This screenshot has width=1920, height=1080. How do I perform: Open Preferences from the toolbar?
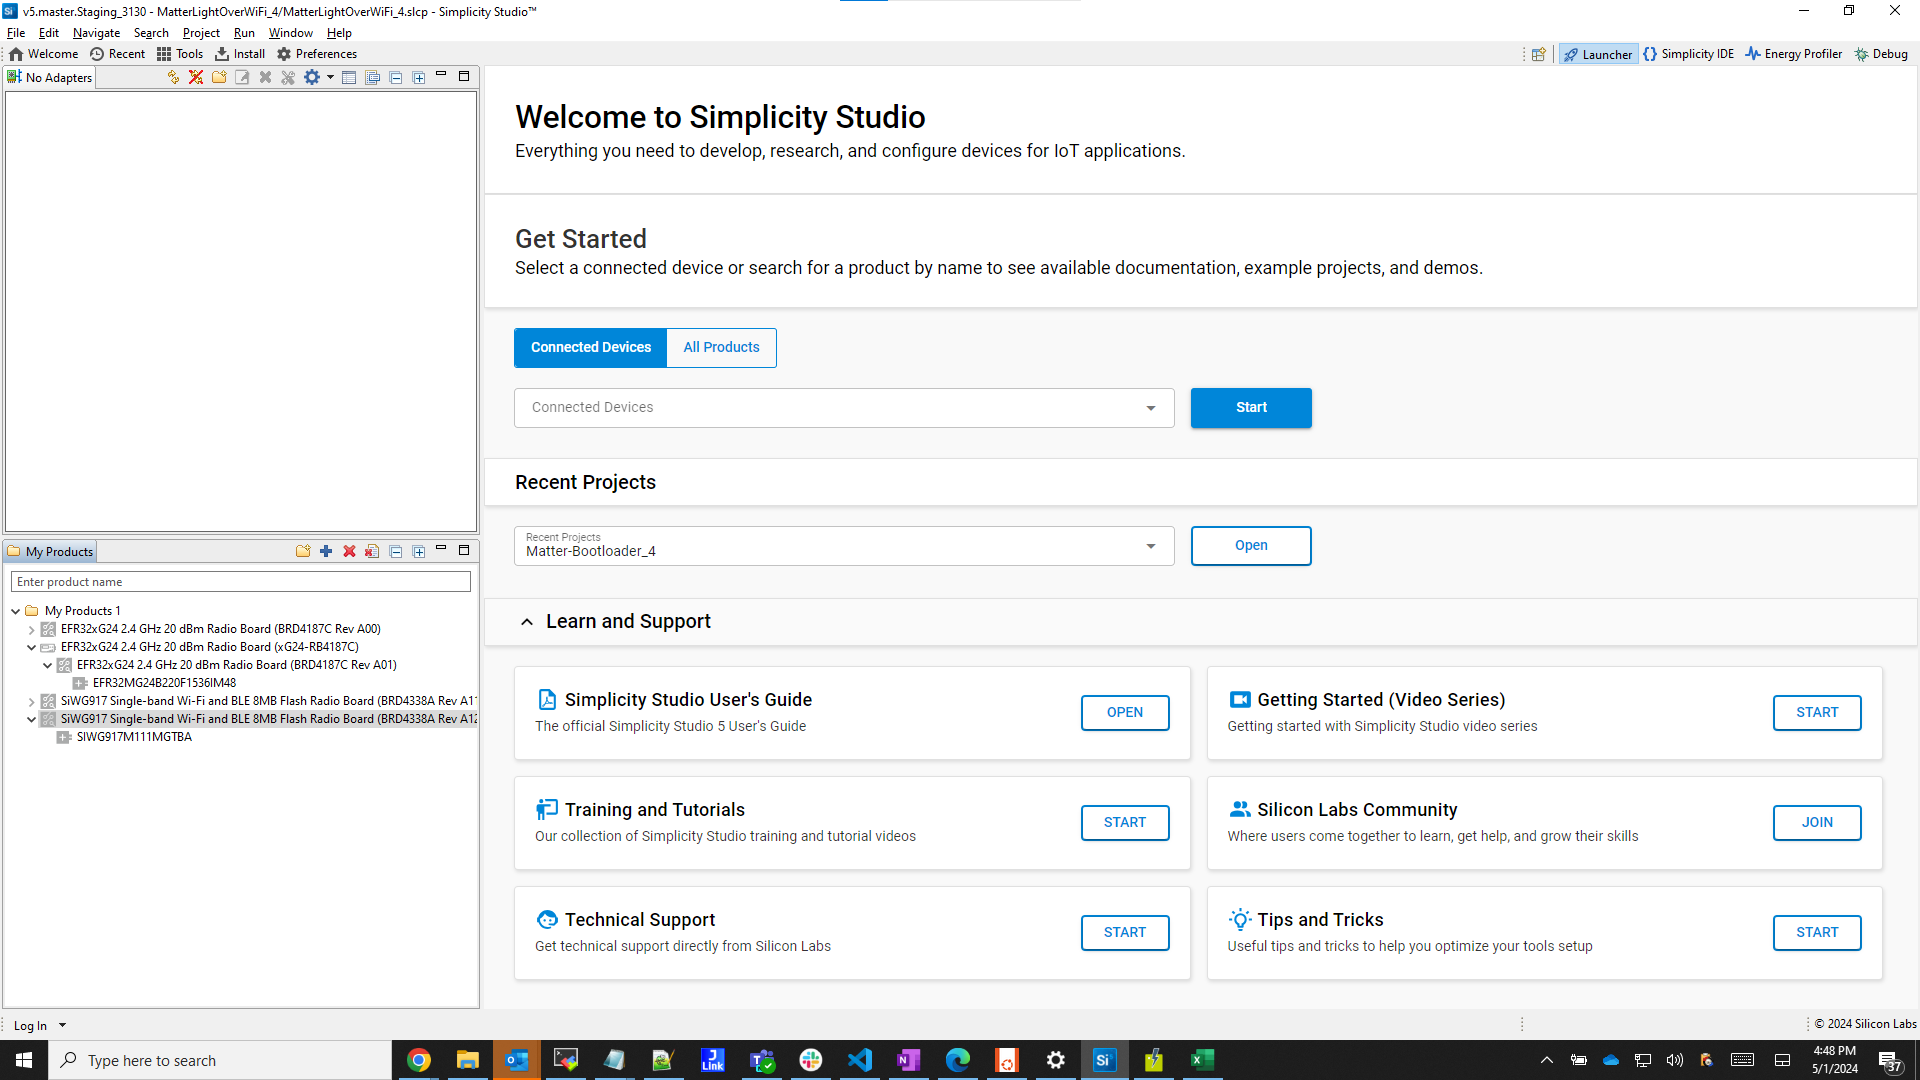(x=317, y=54)
